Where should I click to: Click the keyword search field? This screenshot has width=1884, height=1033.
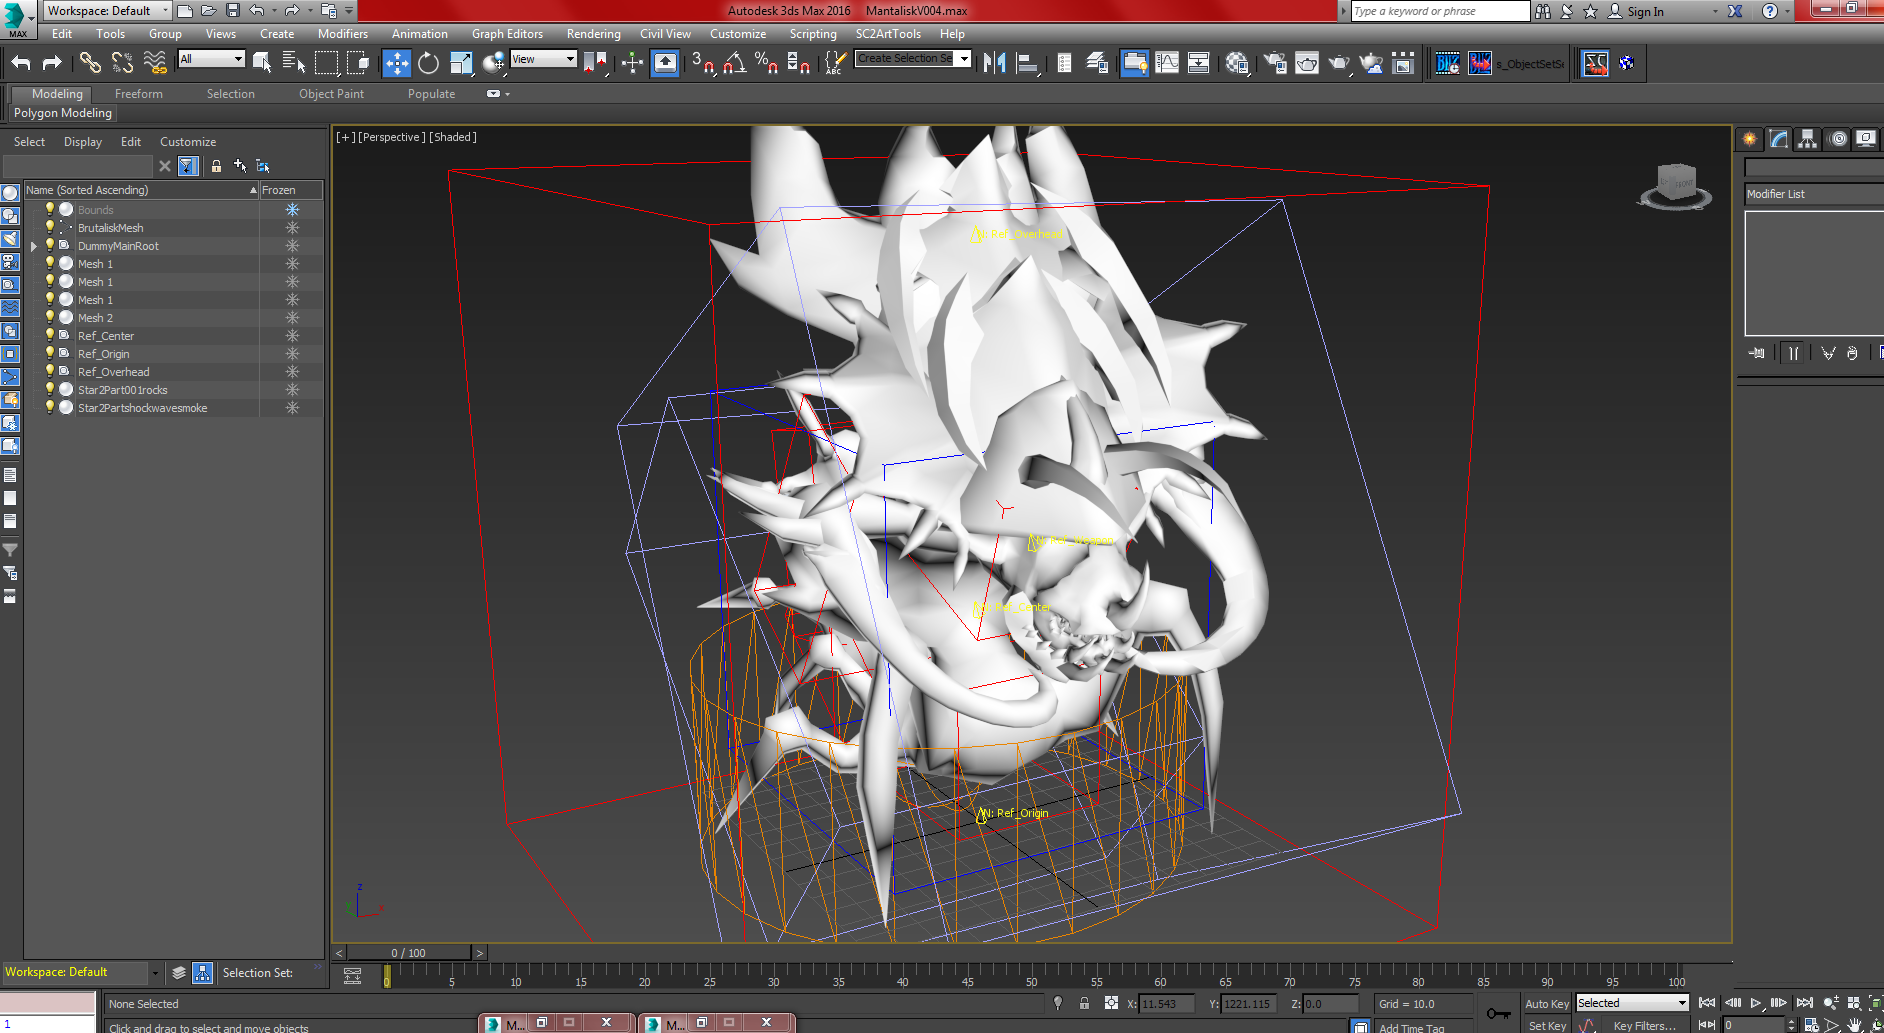tap(1440, 11)
